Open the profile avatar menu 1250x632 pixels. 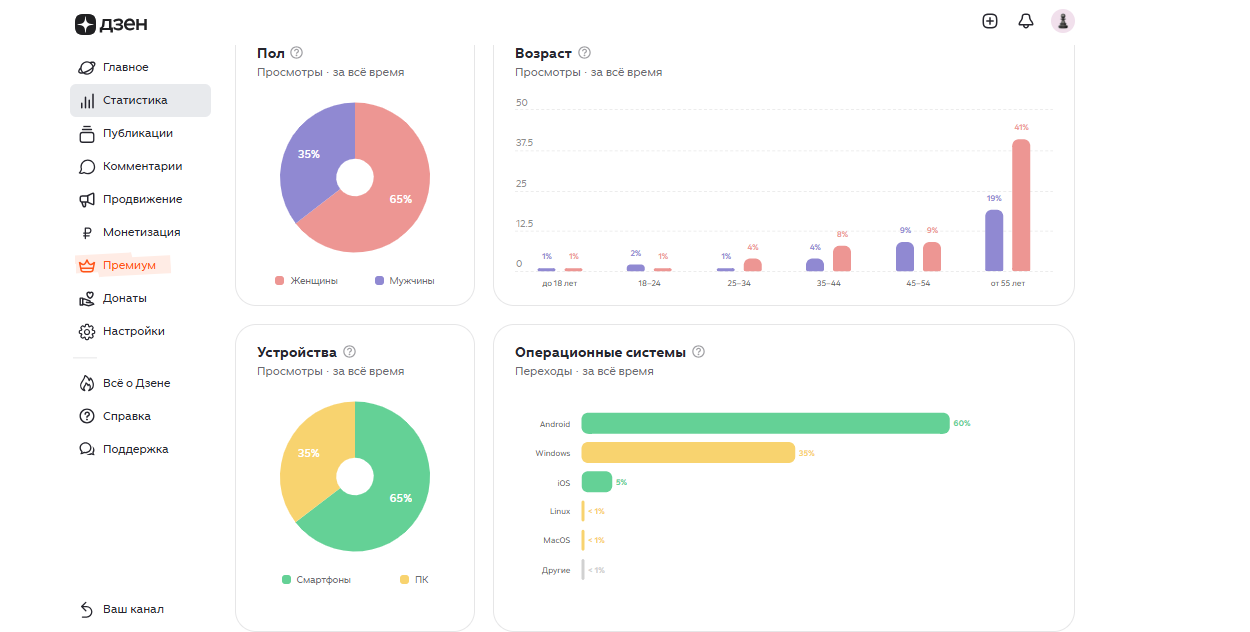tap(1063, 21)
